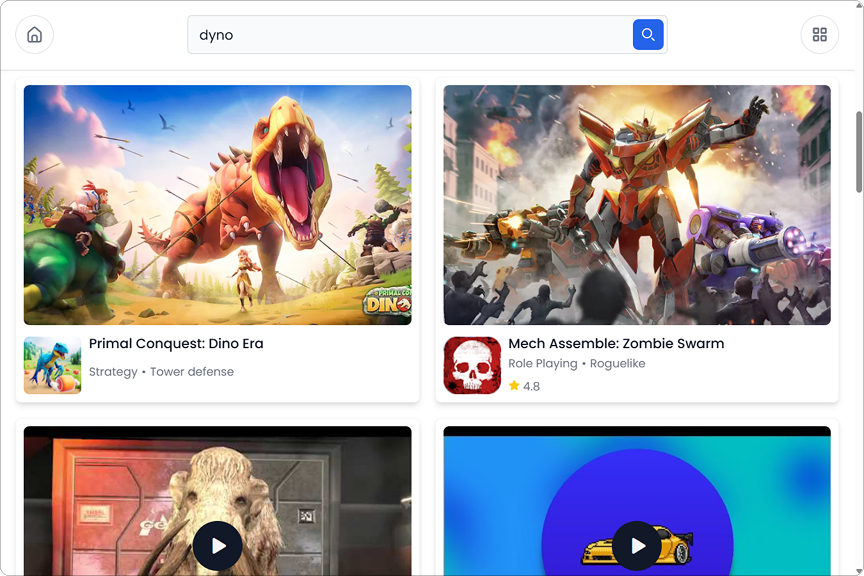Viewport: 864px width, 576px height.
Task: Focus the search field containing "dyno"
Action: coord(410,35)
